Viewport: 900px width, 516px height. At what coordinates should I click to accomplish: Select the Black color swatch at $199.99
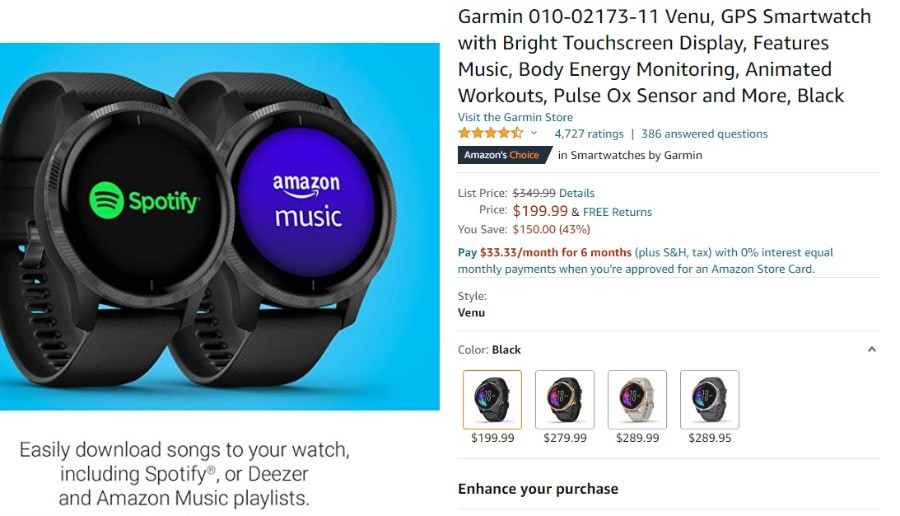pyautogui.click(x=492, y=399)
